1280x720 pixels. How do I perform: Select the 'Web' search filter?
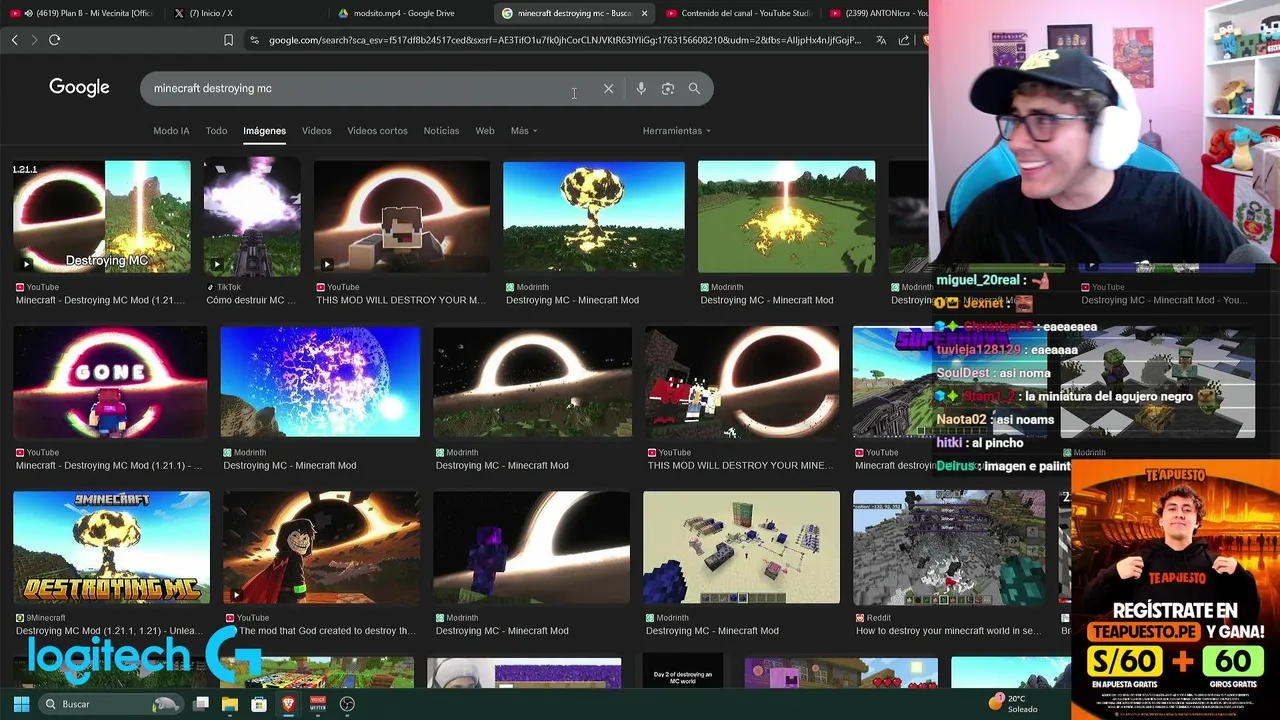coord(485,131)
